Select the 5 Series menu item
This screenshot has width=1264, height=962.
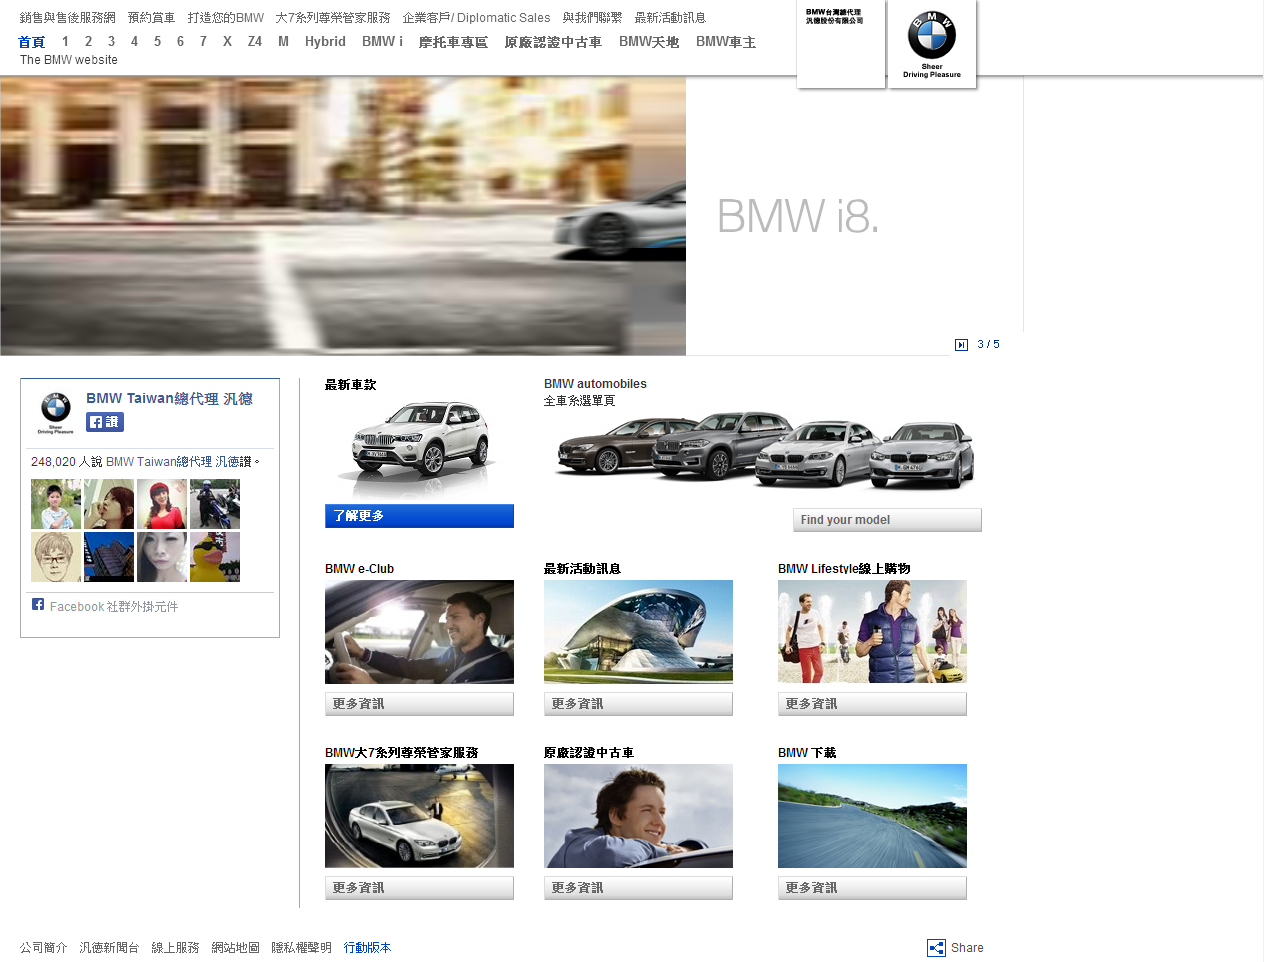pyautogui.click(x=157, y=42)
